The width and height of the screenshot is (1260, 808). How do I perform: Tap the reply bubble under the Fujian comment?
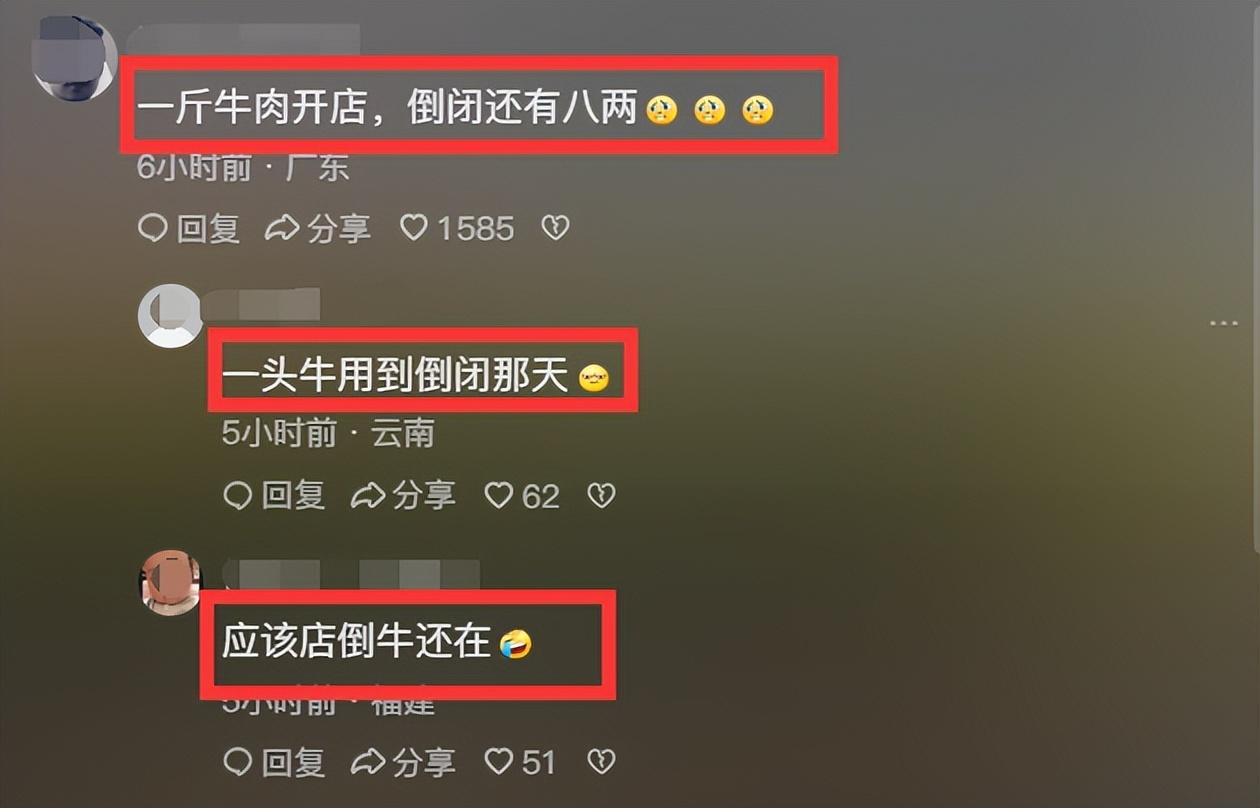pos(274,762)
